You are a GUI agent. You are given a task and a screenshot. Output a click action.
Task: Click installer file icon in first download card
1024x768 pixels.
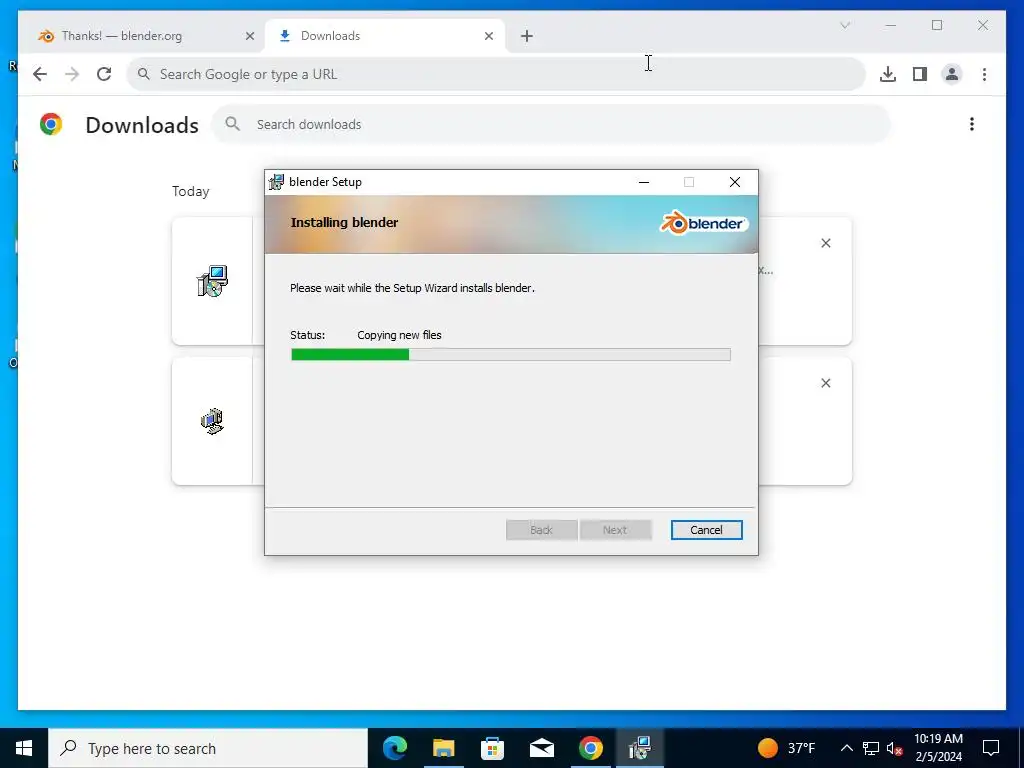click(212, 281)
